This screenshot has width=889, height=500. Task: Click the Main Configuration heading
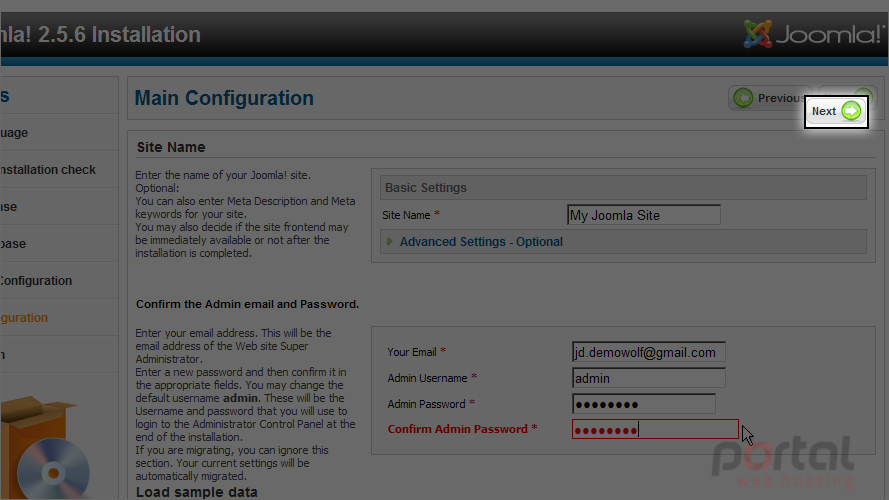coord(224,98)
